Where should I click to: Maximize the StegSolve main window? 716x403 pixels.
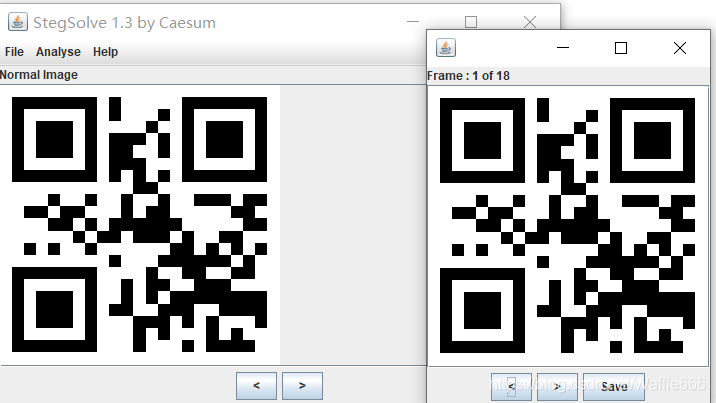click(471, 21)
